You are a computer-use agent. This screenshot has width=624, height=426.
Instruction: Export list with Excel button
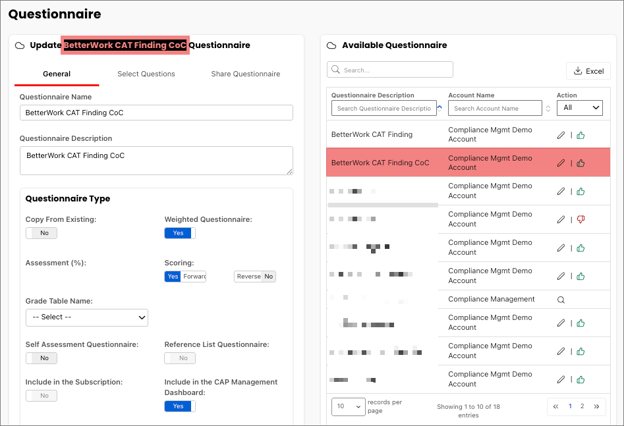[589, 71]
